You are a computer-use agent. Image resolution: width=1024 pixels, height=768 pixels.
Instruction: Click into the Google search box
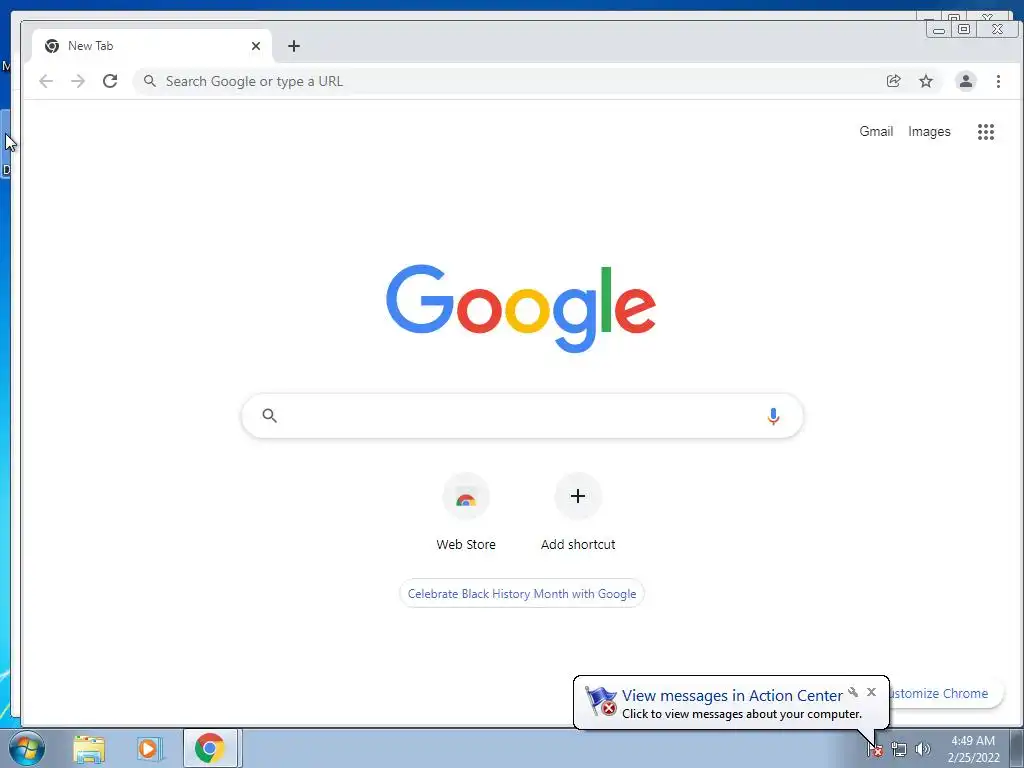point(521,415)
